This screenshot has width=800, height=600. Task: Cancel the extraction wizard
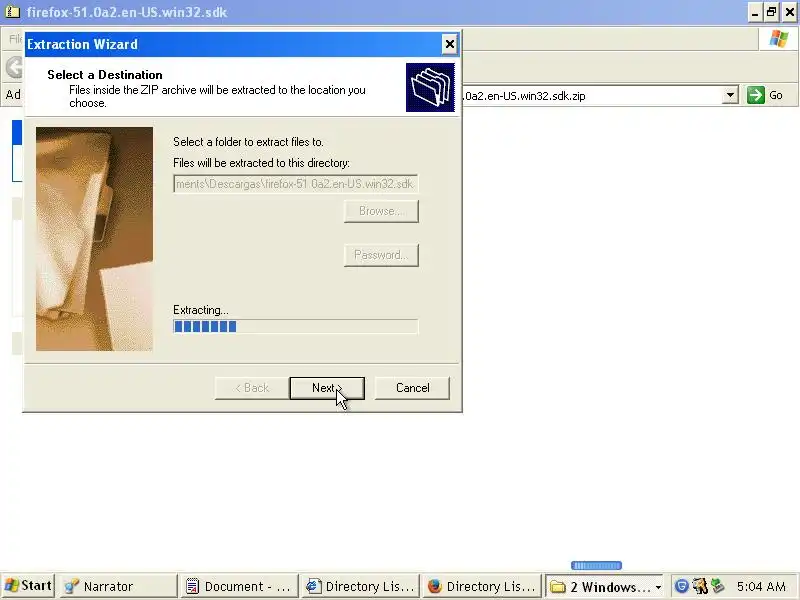[412, 388]
